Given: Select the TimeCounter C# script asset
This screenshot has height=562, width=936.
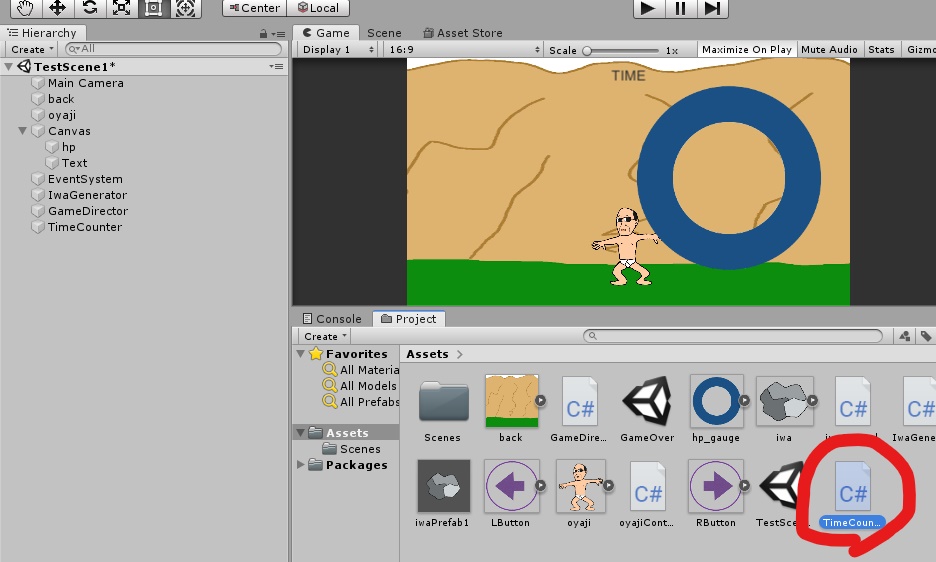Looking at the screenshot, I should pos(852,496).
